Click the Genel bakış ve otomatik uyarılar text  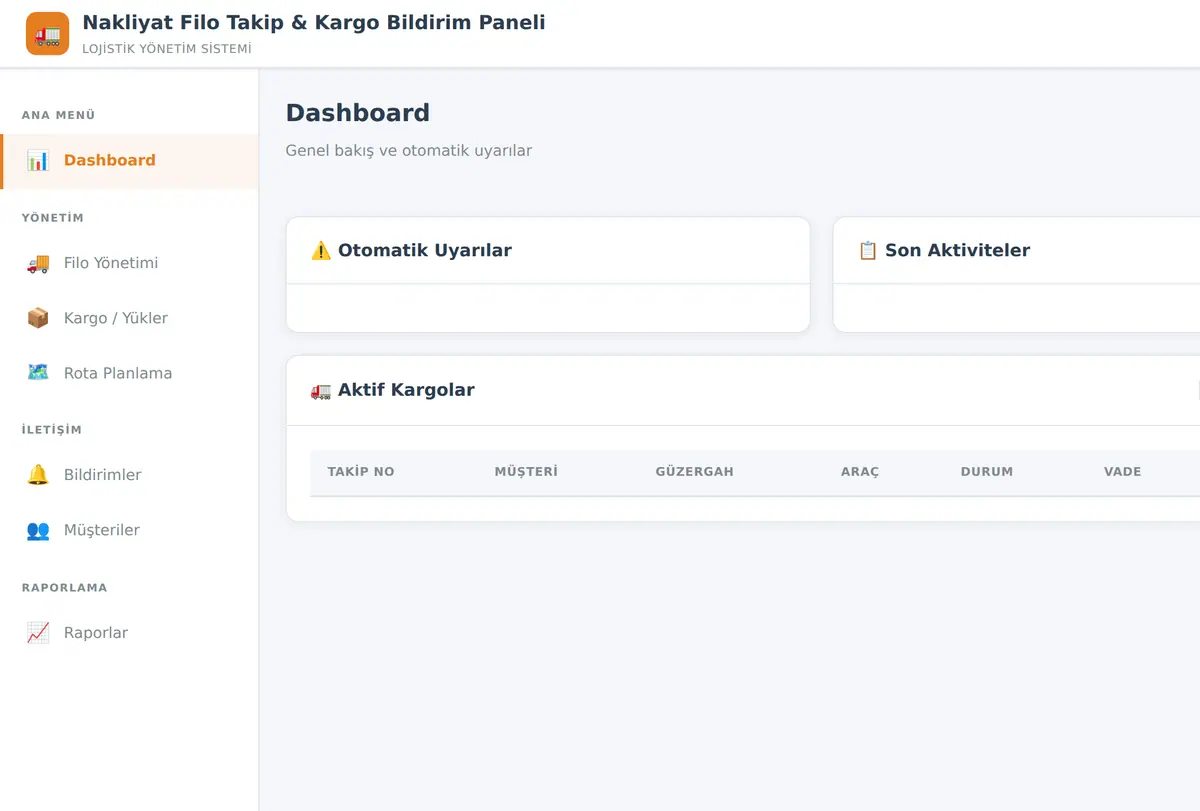coord(409,151)
